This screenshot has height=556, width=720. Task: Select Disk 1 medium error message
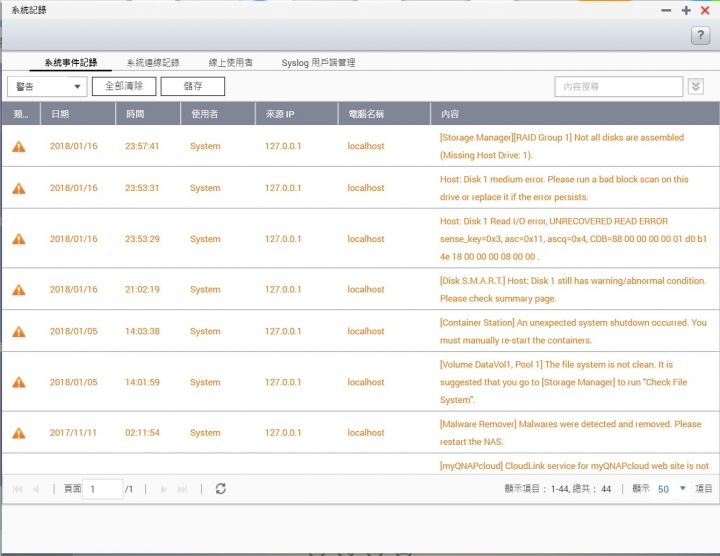(x=564, y=188)
